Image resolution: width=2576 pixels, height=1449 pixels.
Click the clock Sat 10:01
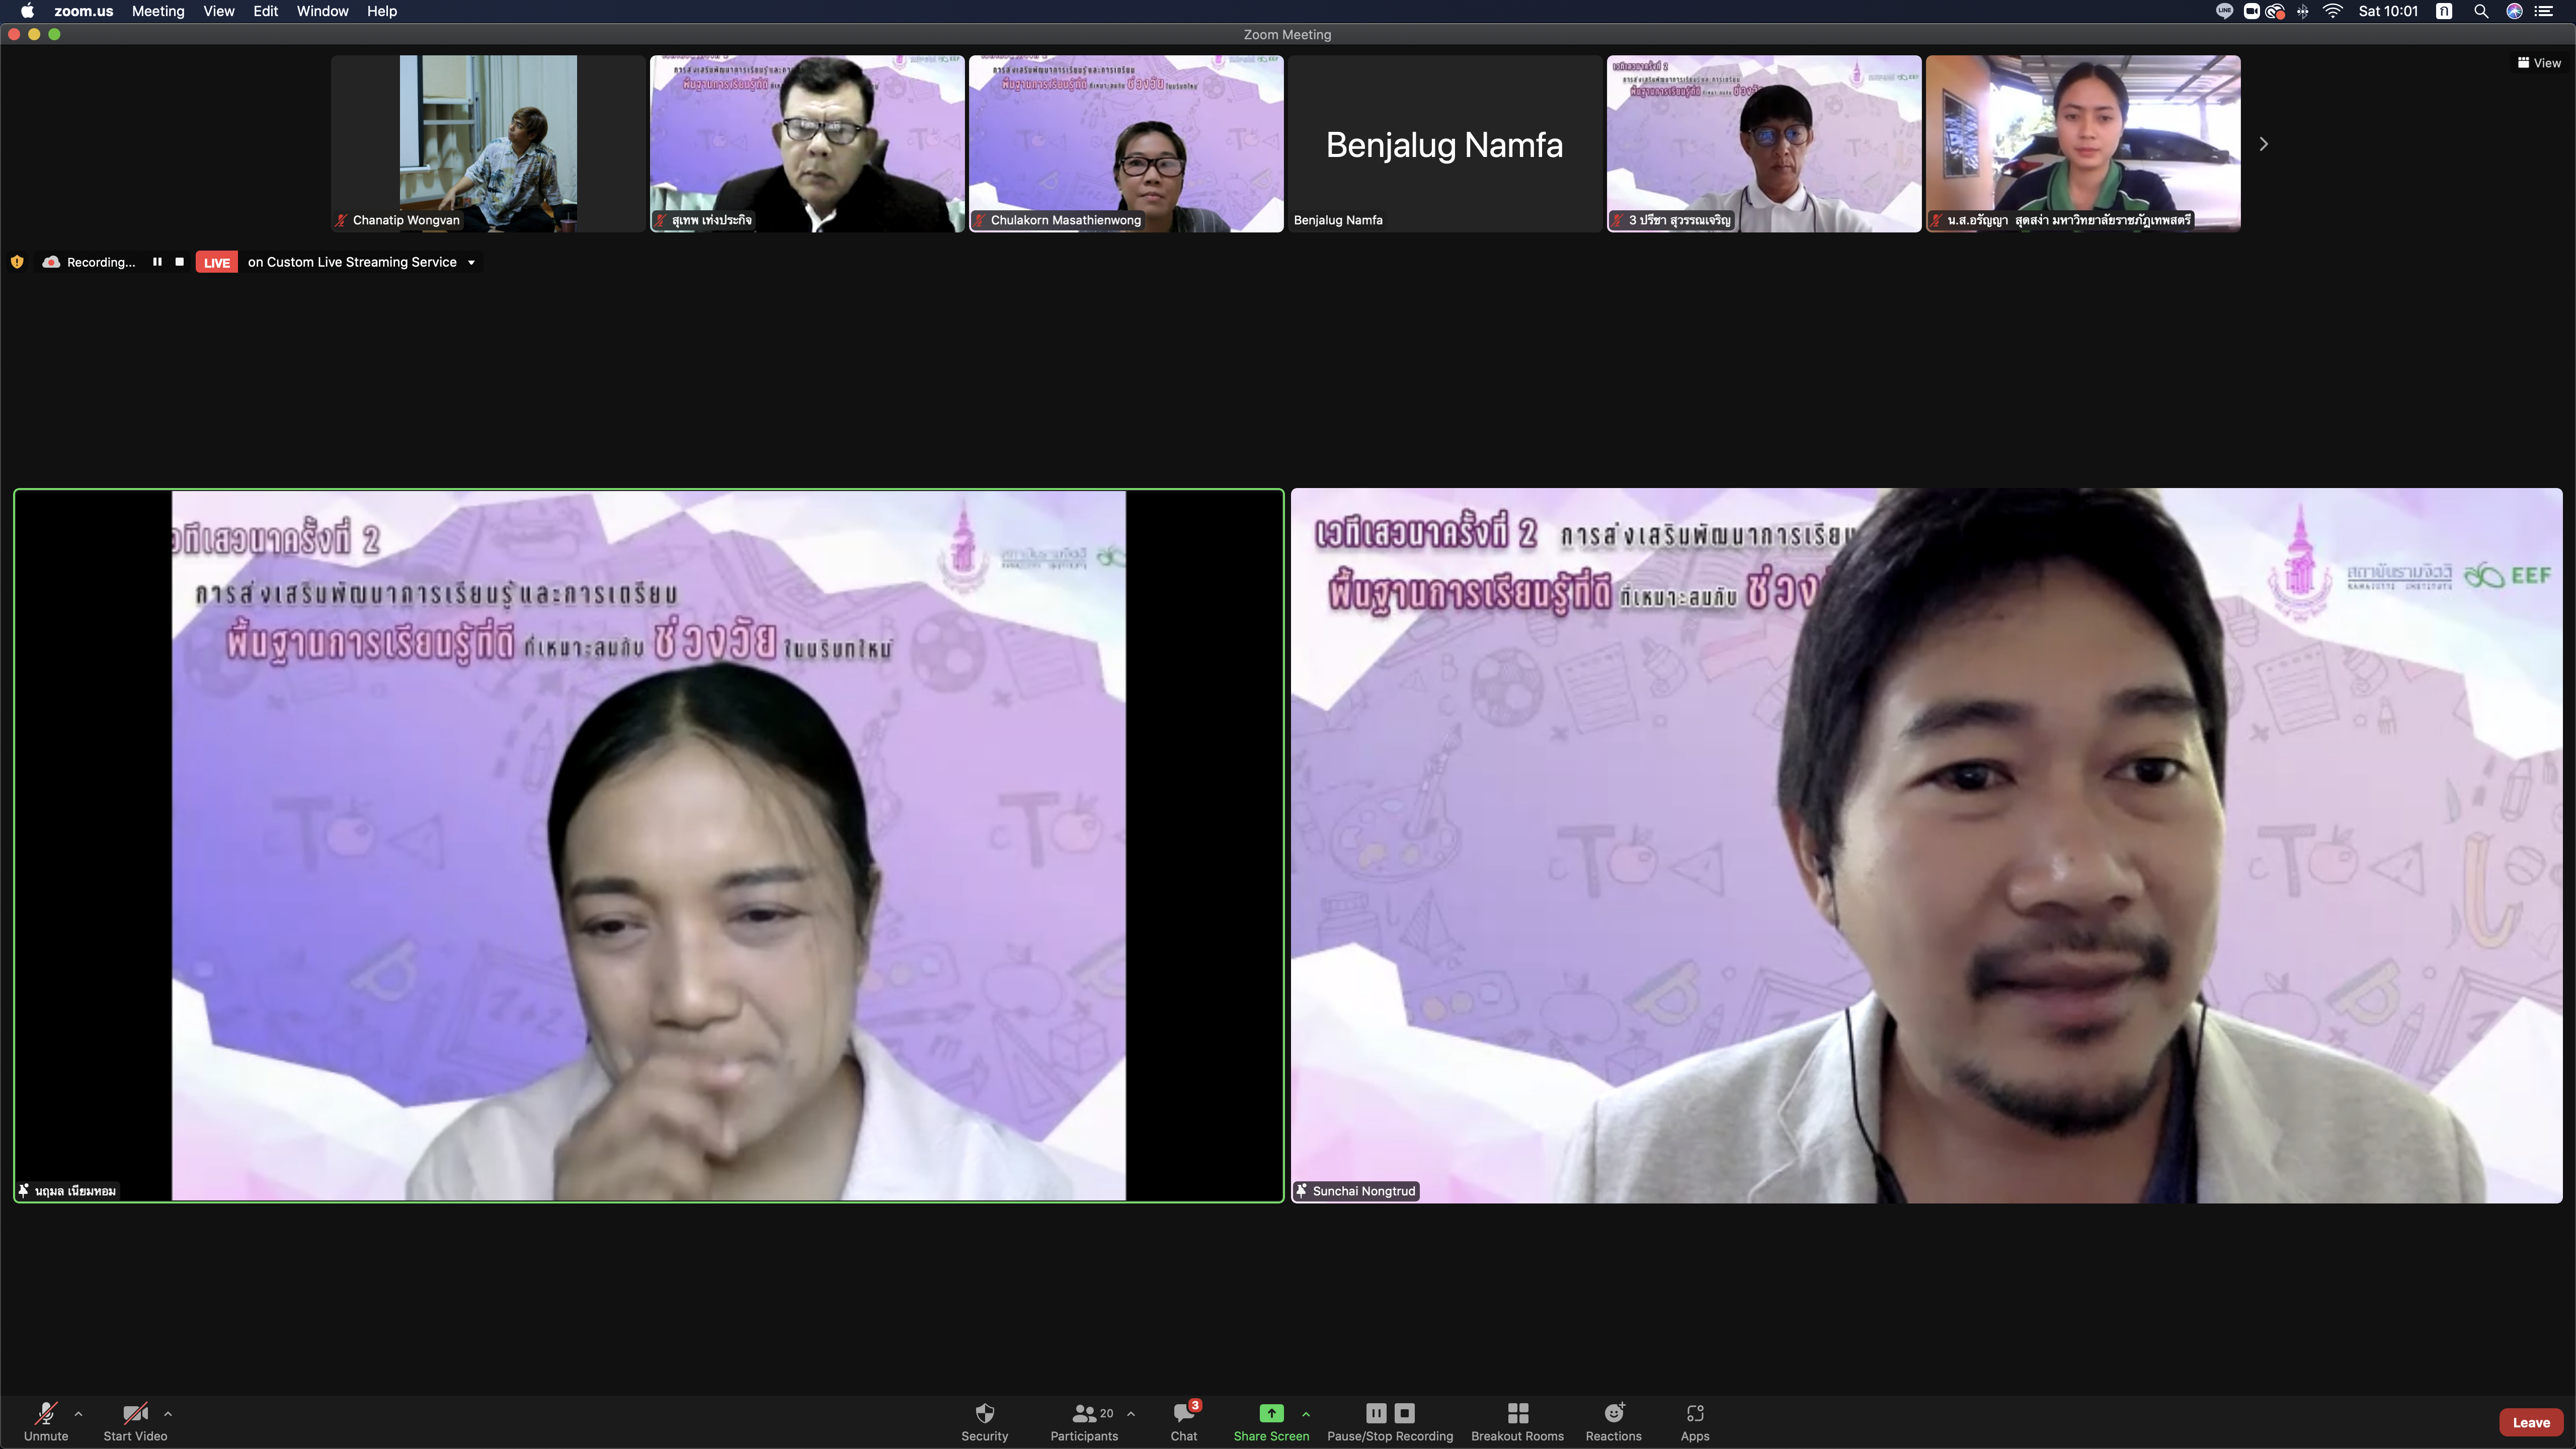[x=2388, y=11]
